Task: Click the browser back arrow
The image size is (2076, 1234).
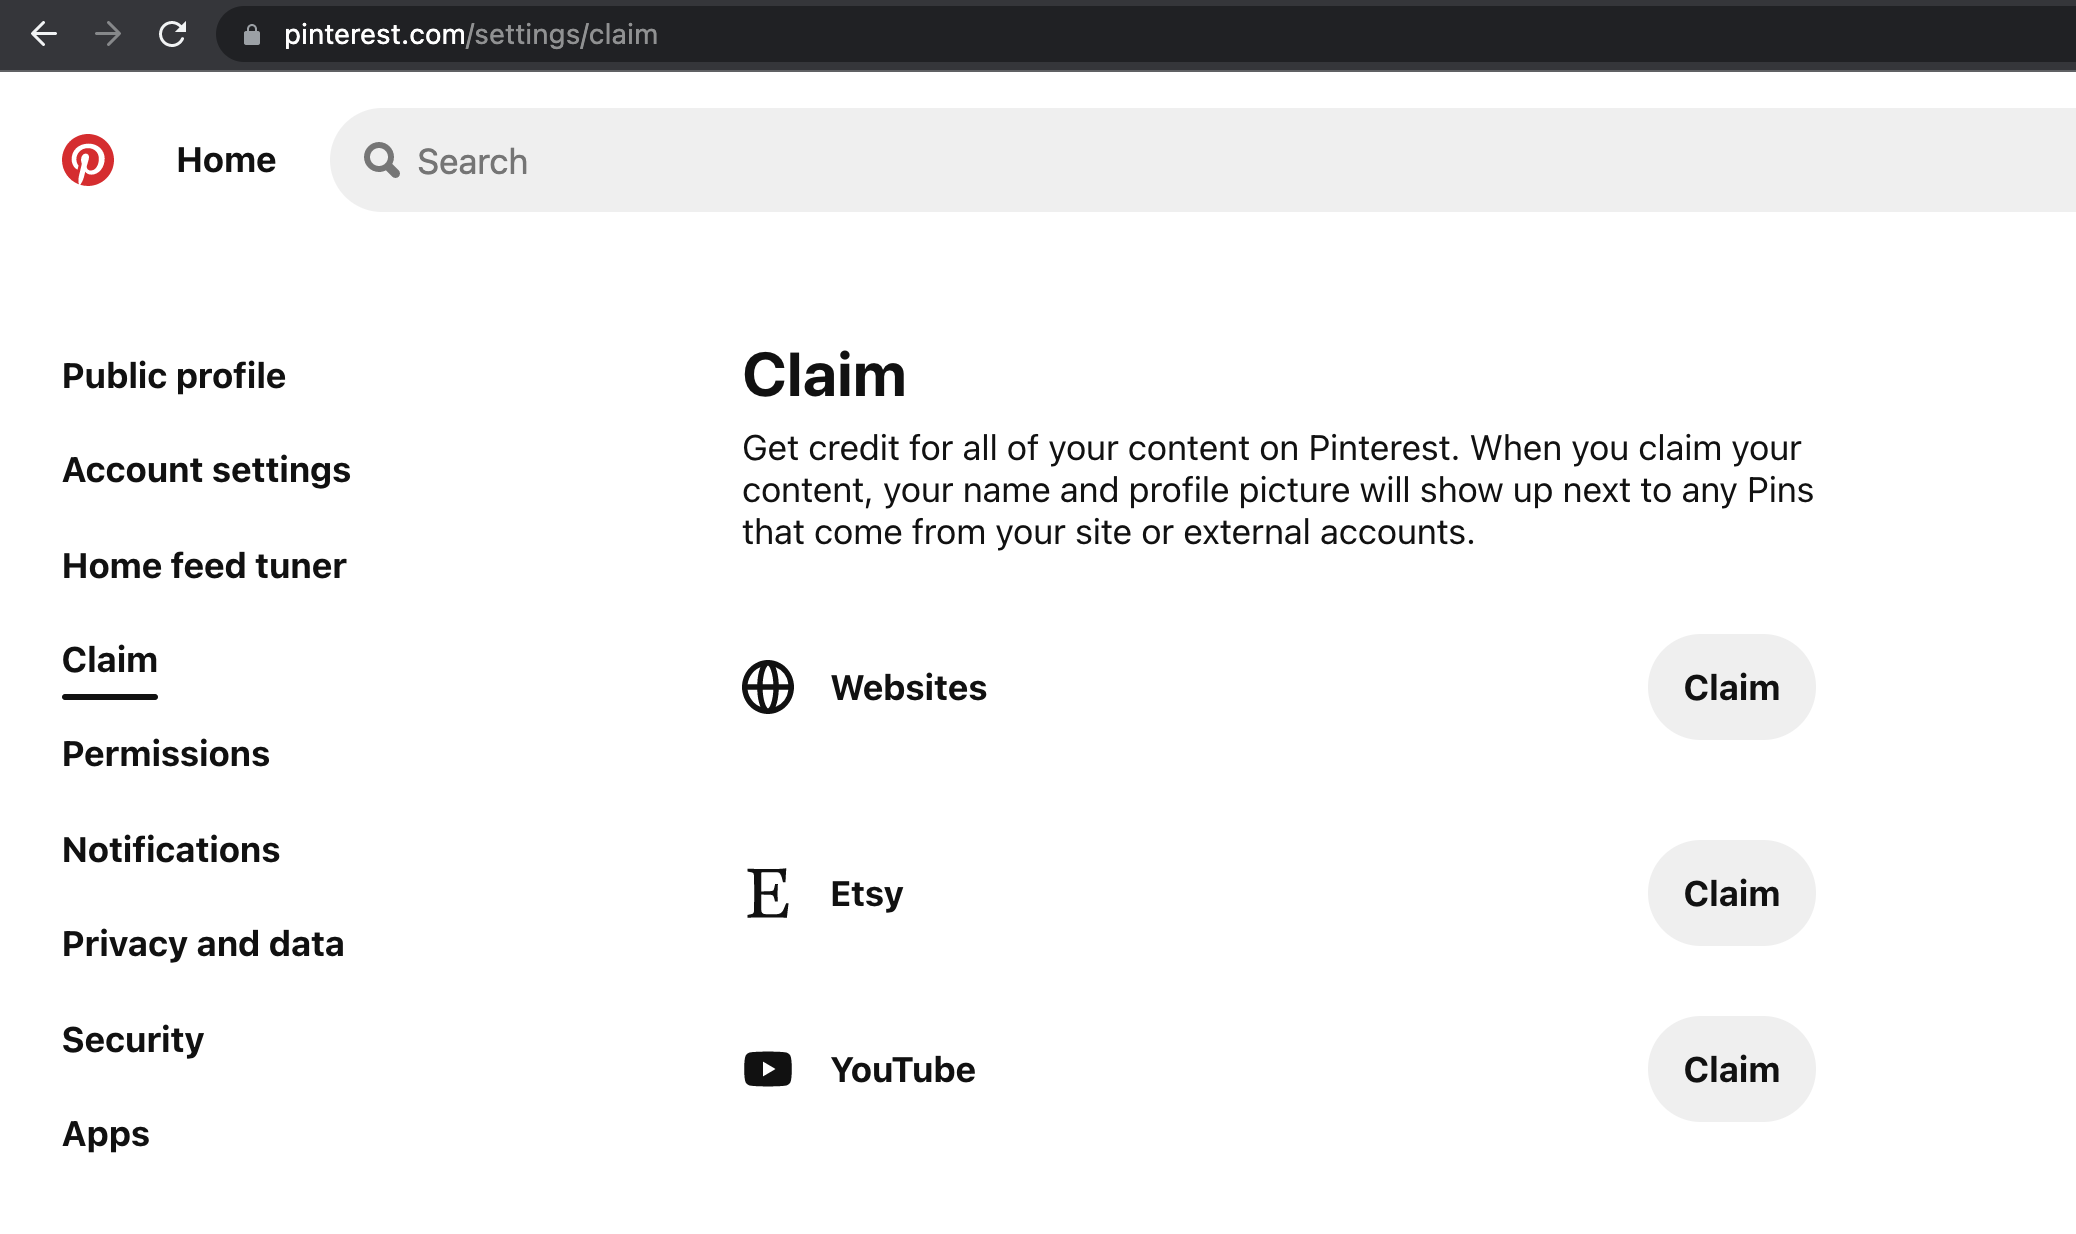Action: point(43,34)
